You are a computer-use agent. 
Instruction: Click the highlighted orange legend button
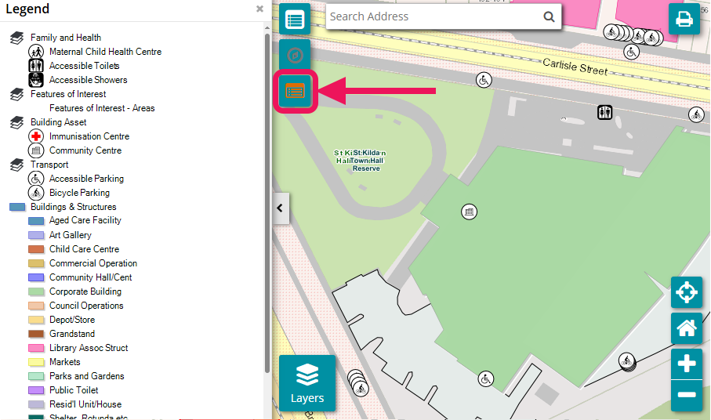coord(295,91)
